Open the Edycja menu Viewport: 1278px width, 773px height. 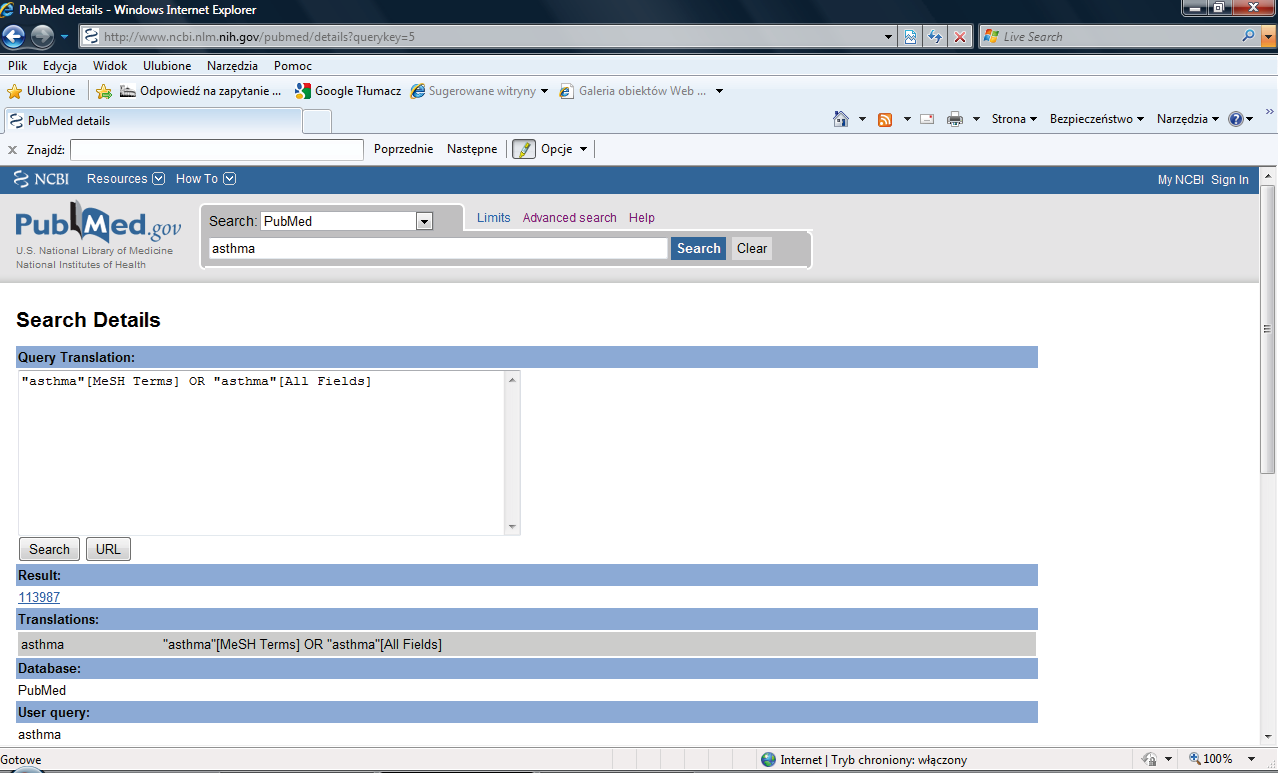click(x=60, y=66)
